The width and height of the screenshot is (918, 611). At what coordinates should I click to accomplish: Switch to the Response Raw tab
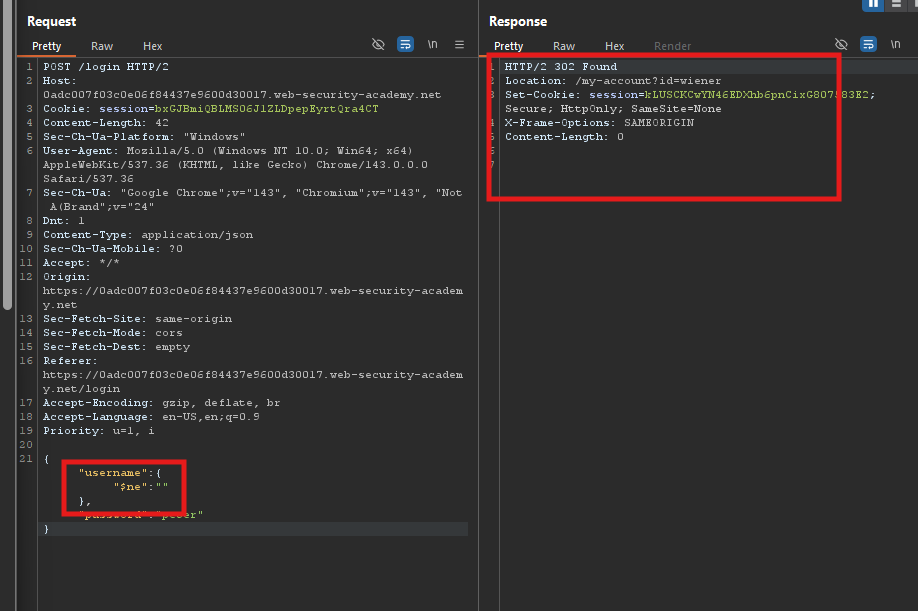click(x=564, y=46)
